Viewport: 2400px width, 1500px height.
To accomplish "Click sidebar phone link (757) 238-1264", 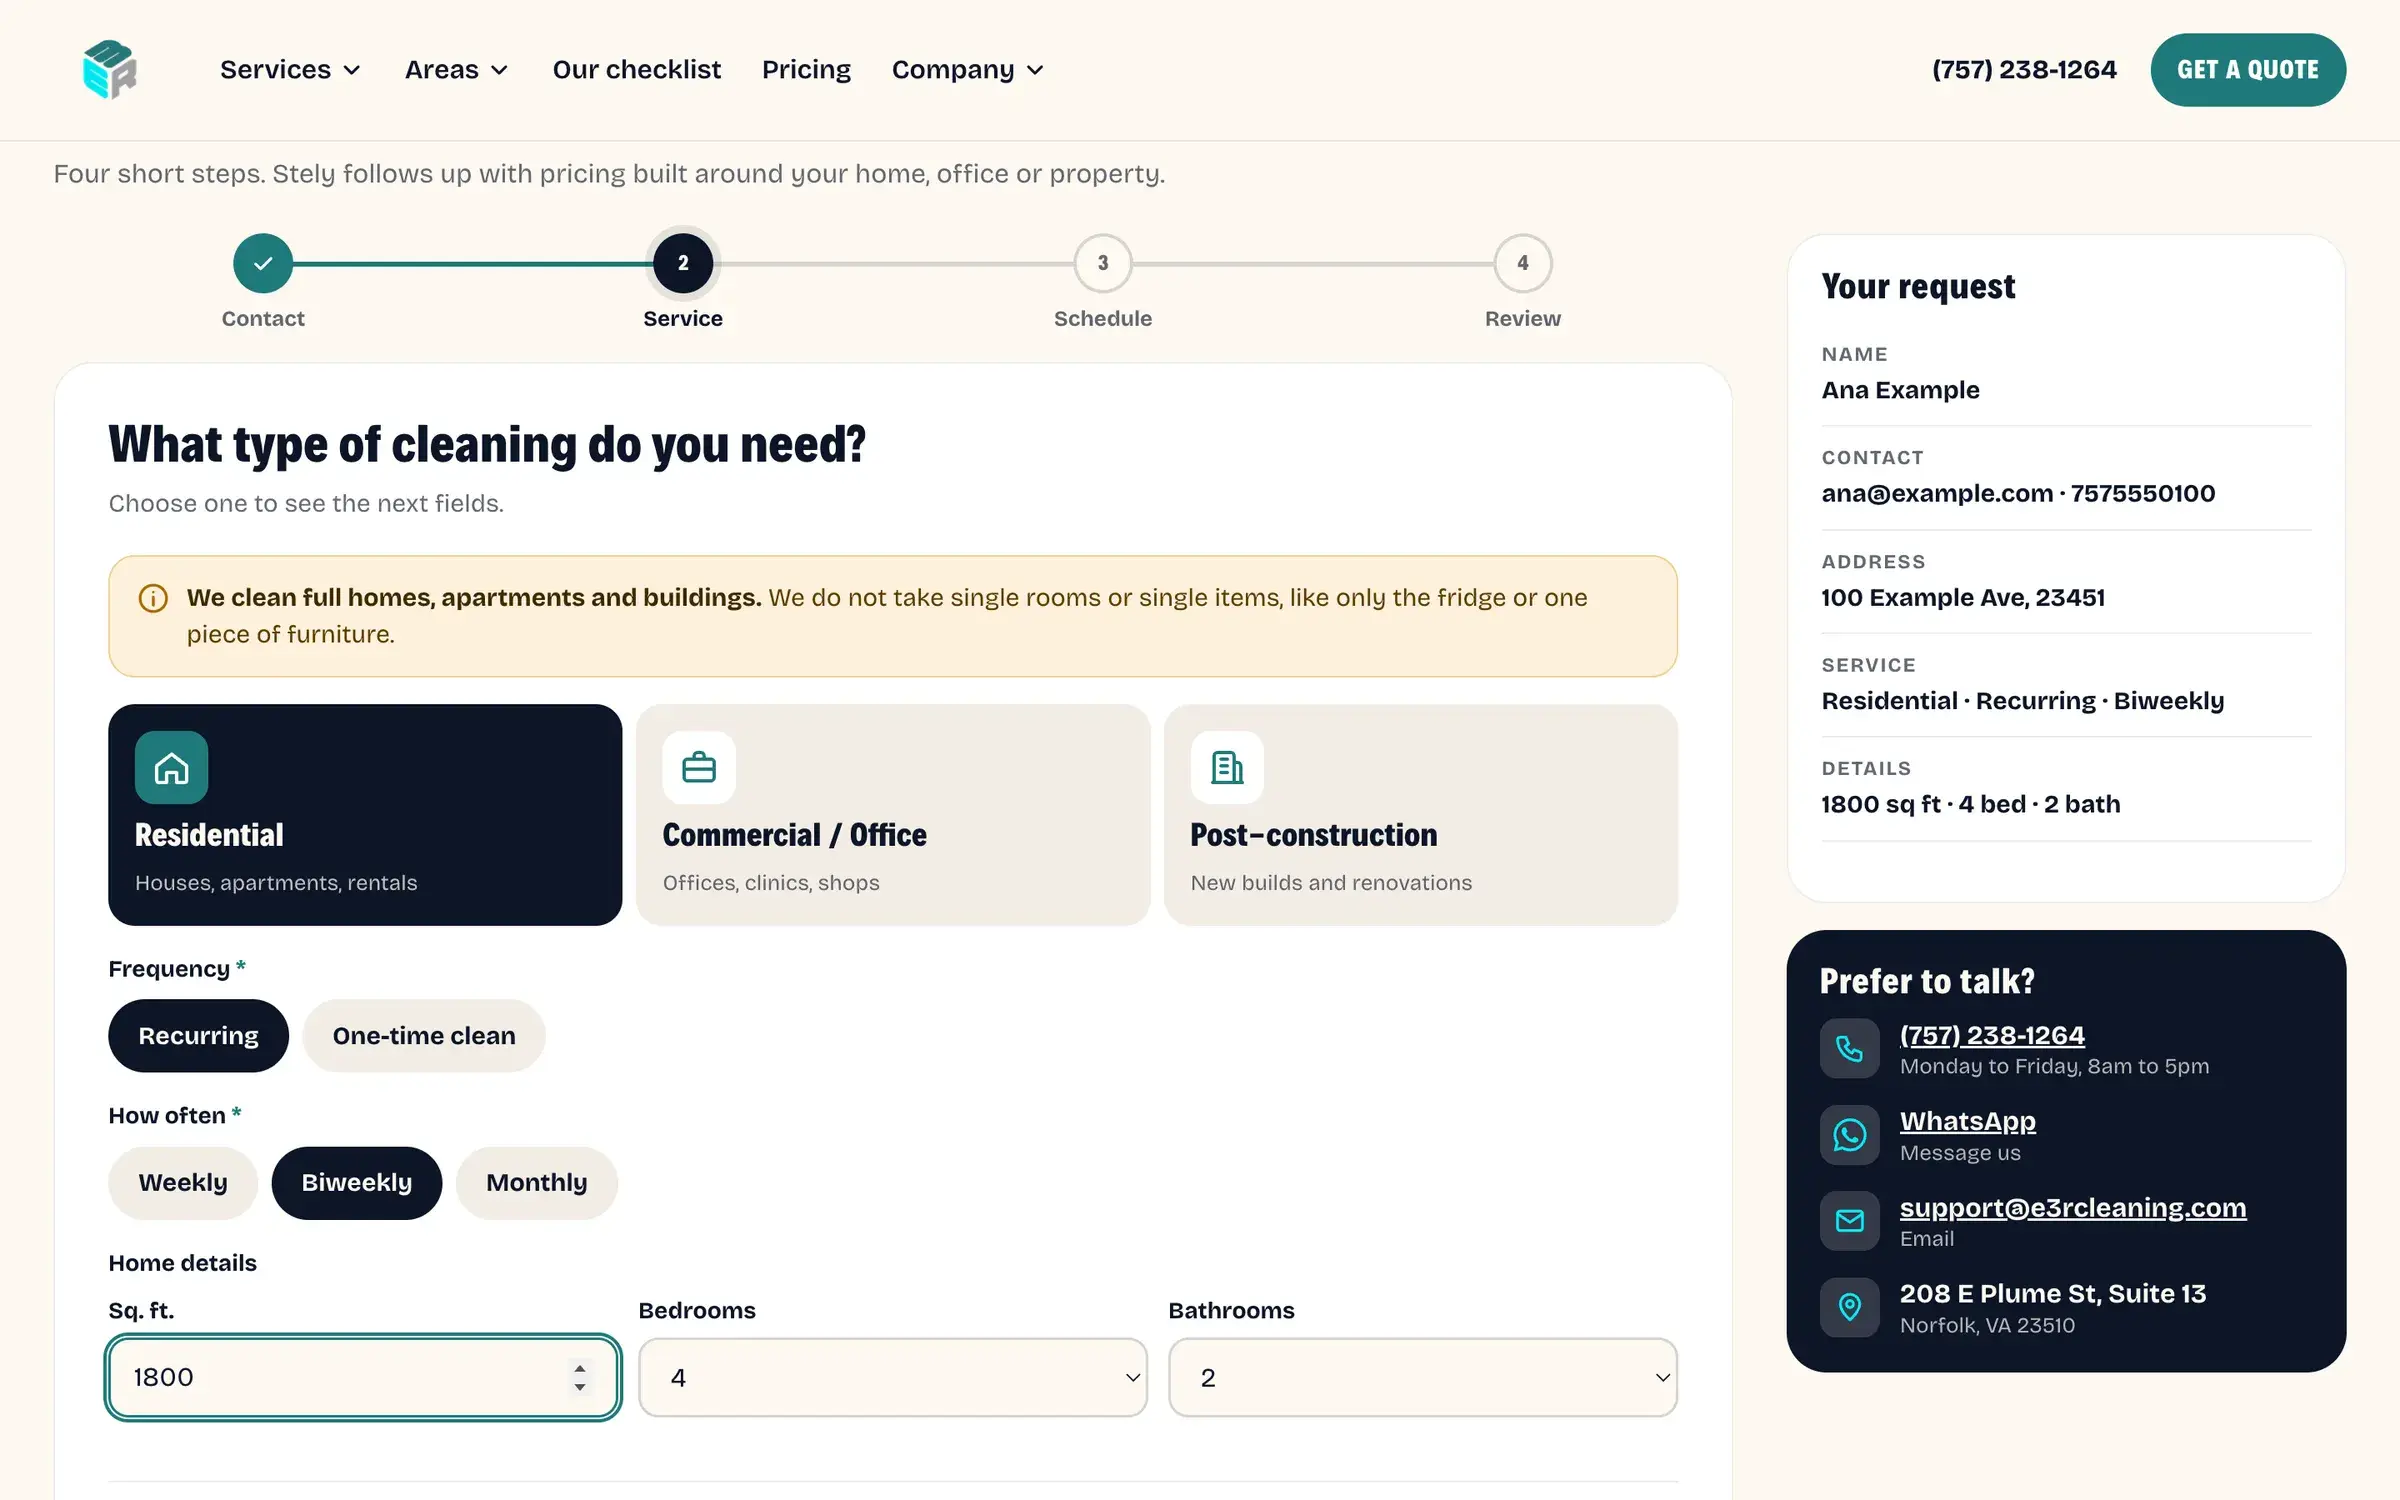I will coord(1992,1035).
